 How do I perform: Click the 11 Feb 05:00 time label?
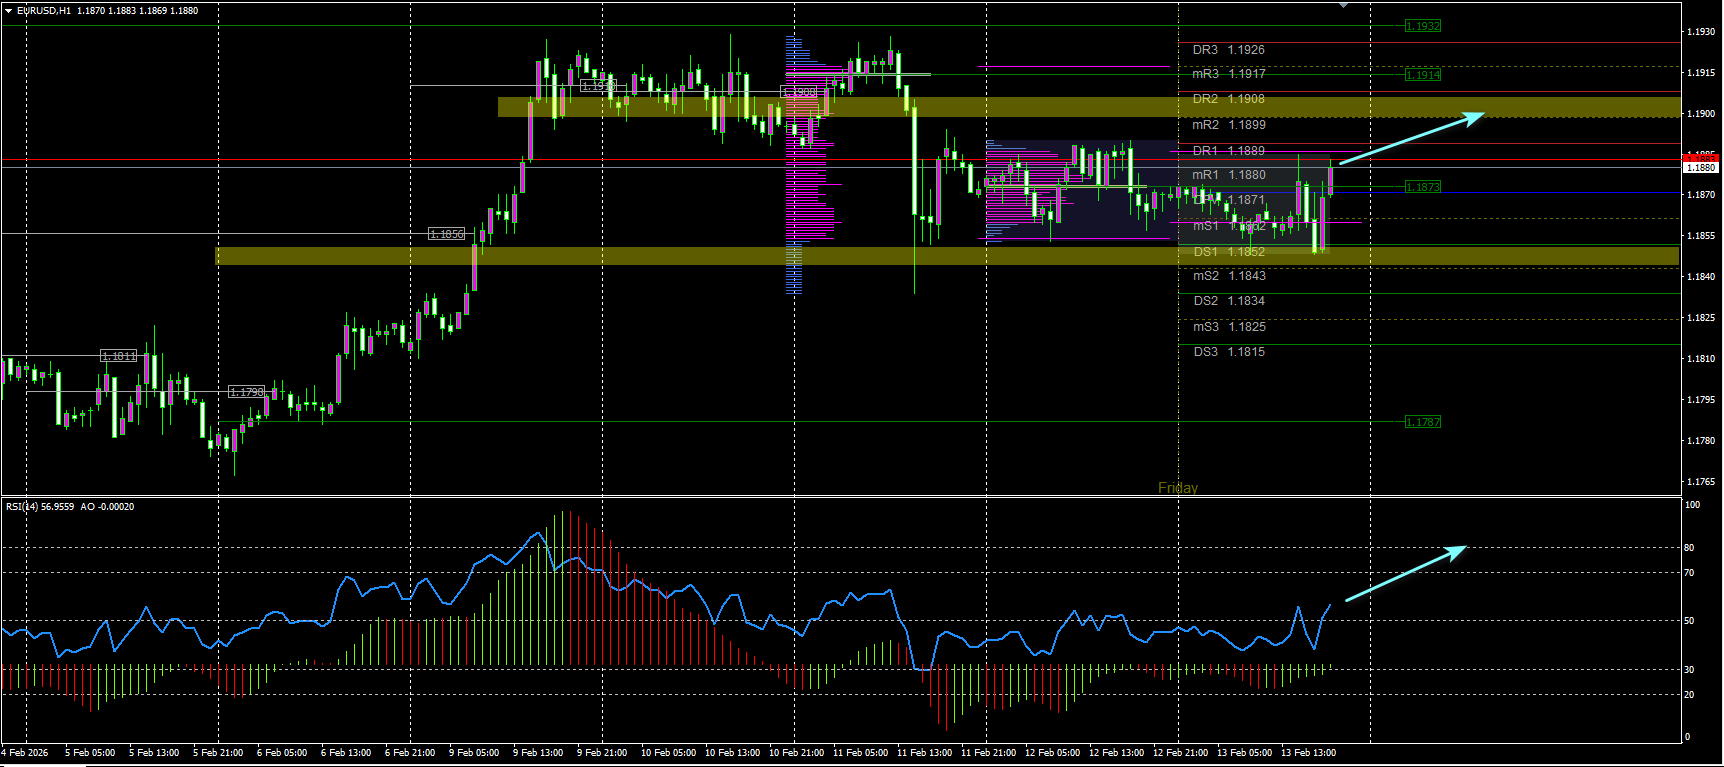(x=860, y=753)
